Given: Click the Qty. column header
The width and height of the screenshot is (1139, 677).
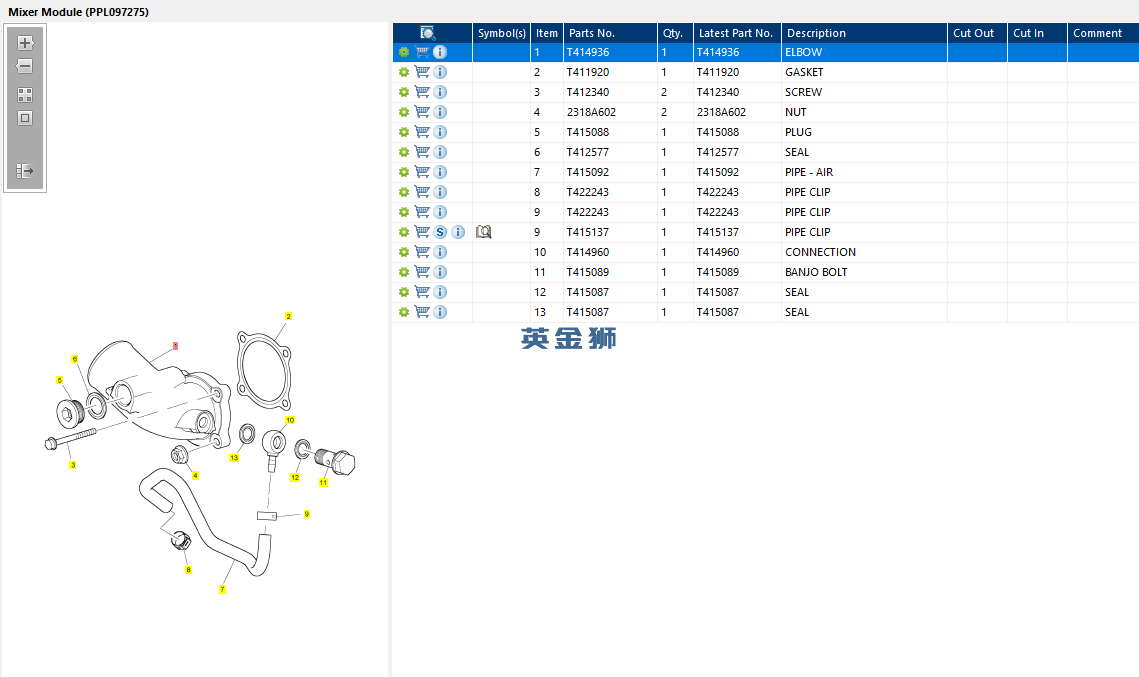Looking at the screenshot, I should click(675, 33).
